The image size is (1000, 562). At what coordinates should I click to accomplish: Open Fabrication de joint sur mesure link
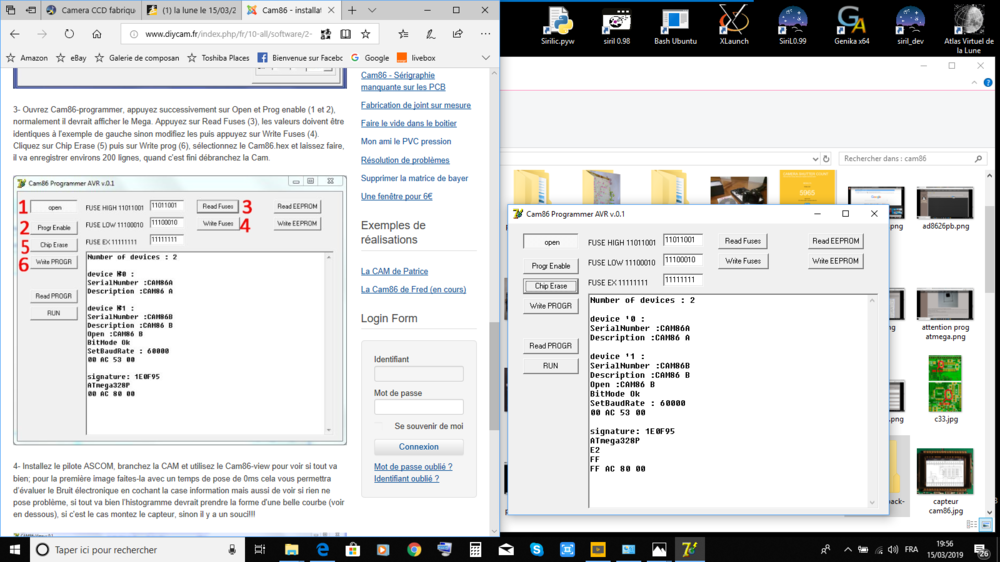pyautogui.click(x=416, y=105)
